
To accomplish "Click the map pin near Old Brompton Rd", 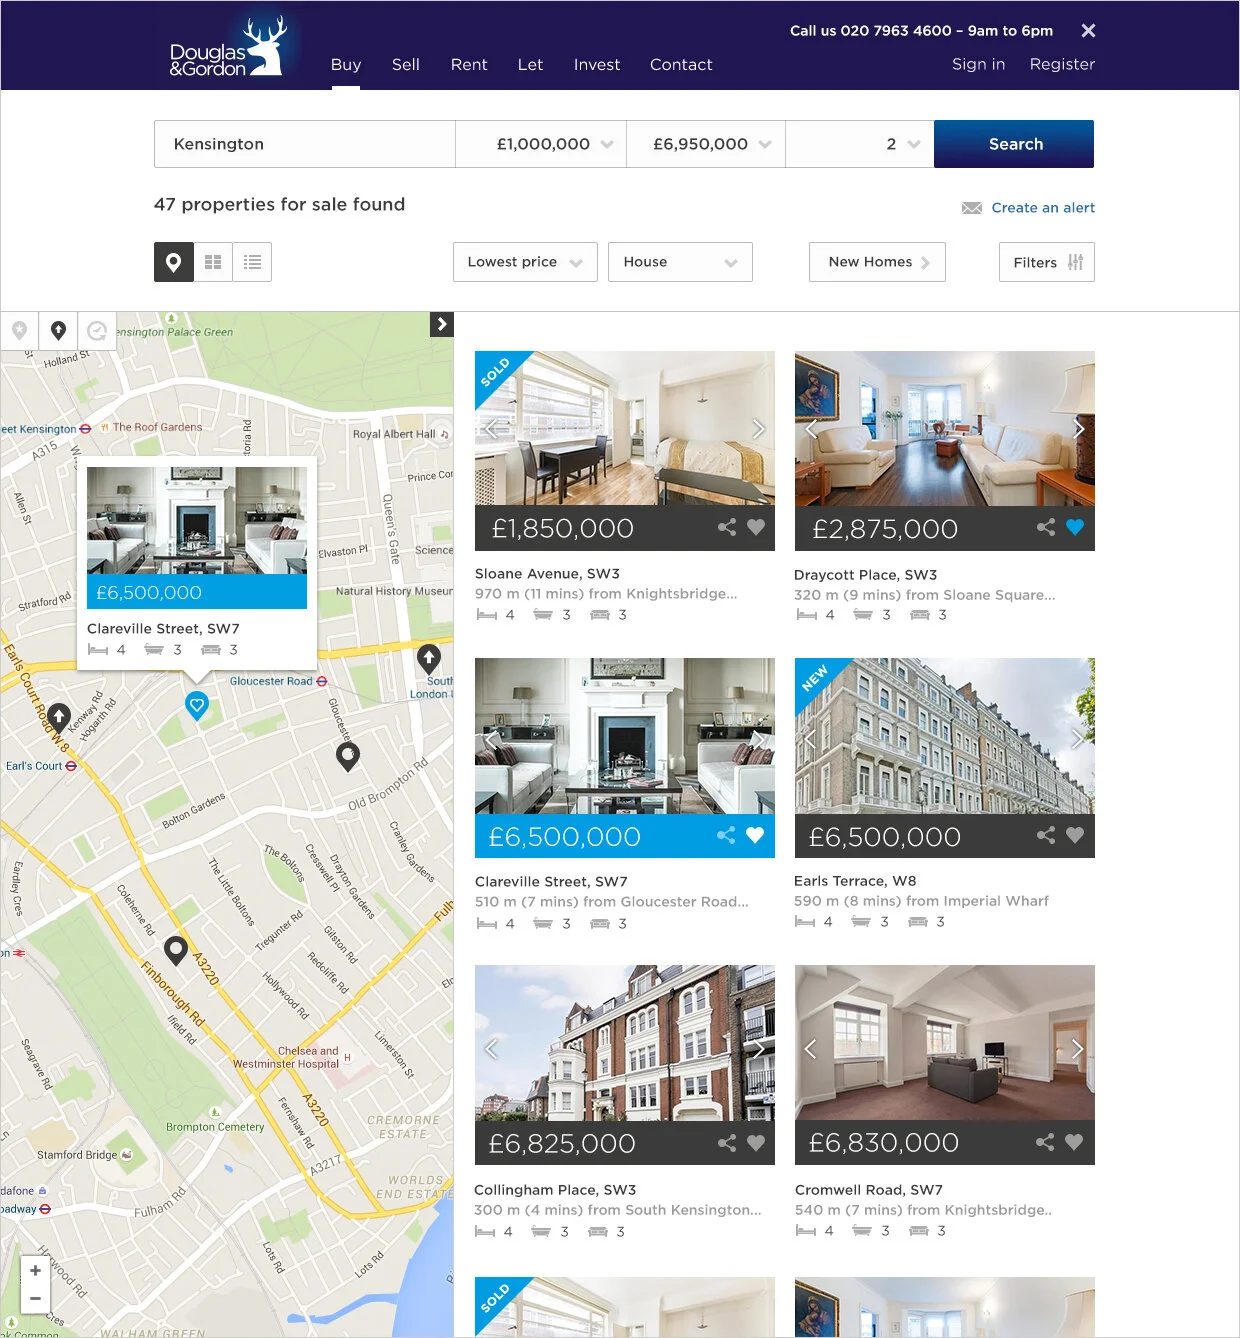I will 348,757.
